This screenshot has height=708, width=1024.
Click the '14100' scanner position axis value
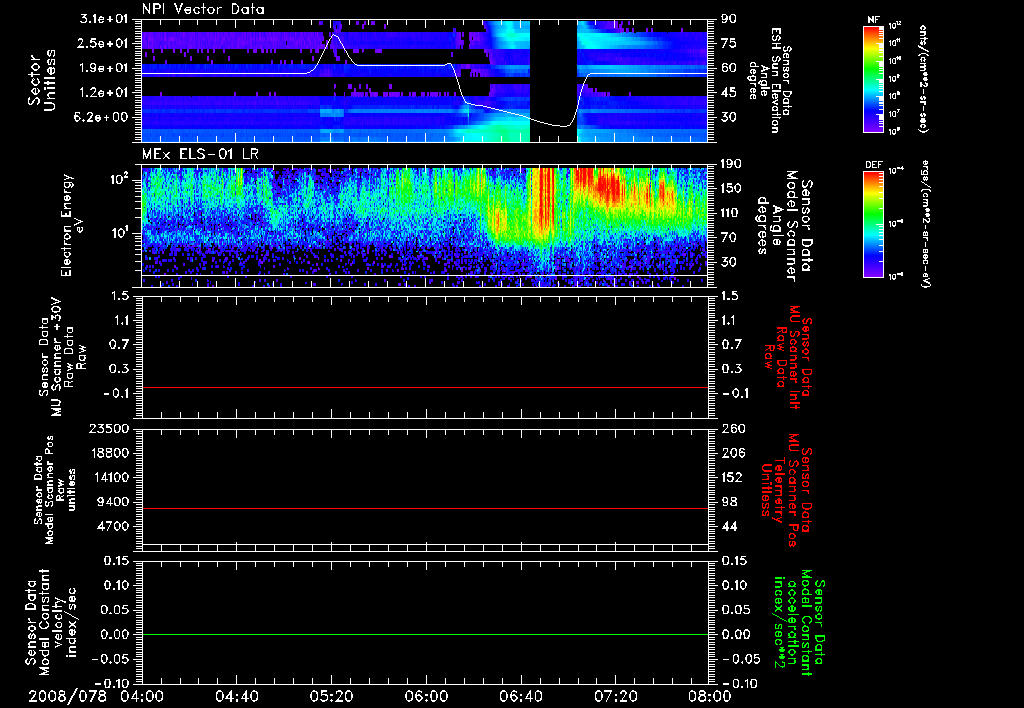point(108,477)
